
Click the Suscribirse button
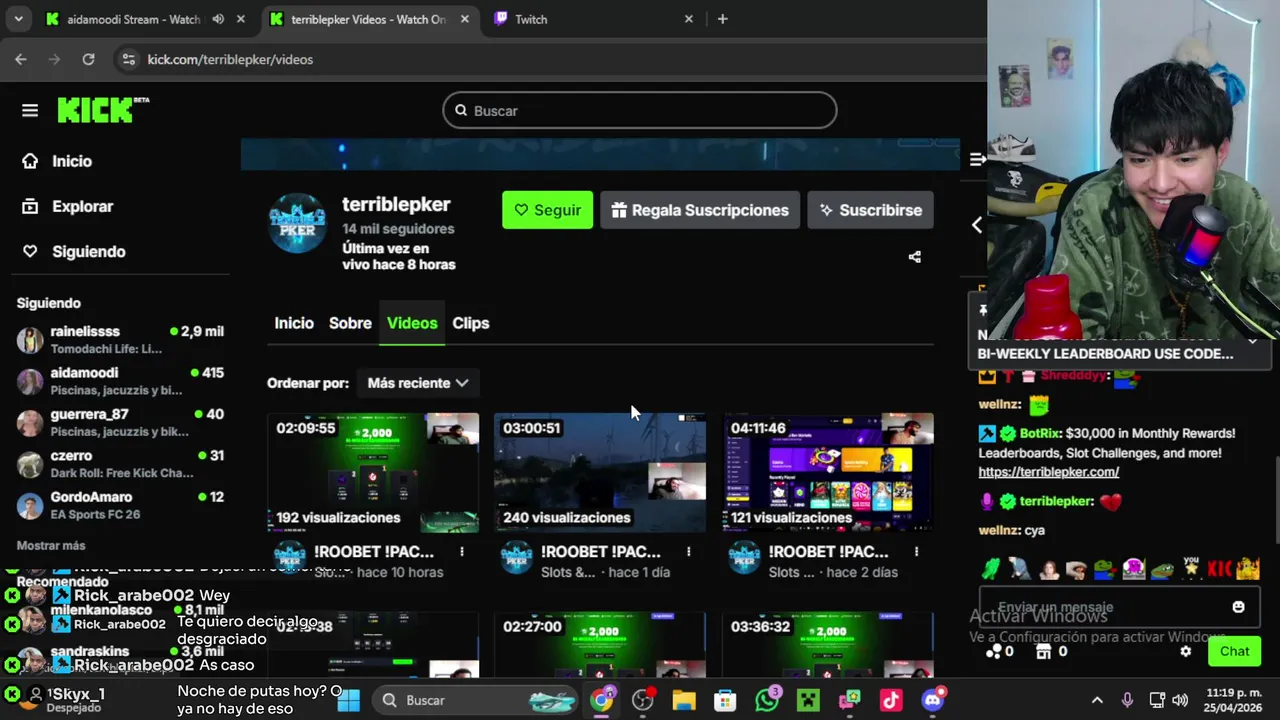(x=870, y=210)
